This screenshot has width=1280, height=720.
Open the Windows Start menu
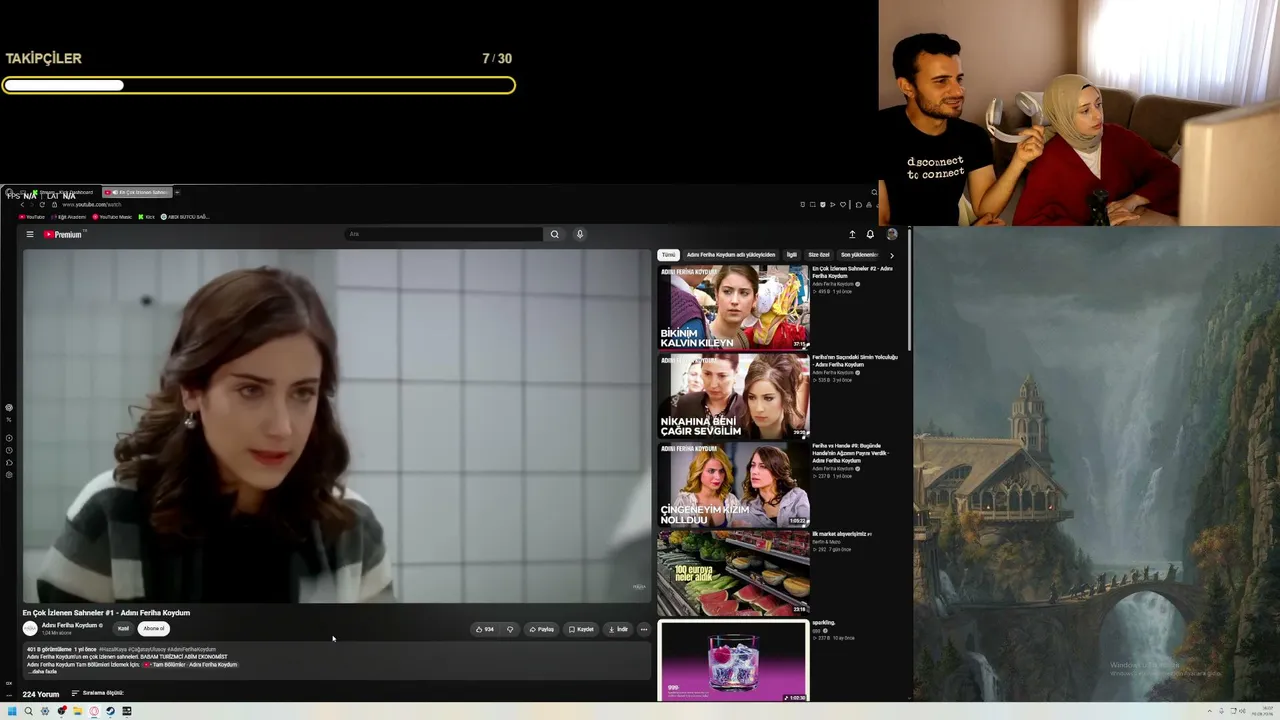12,711
